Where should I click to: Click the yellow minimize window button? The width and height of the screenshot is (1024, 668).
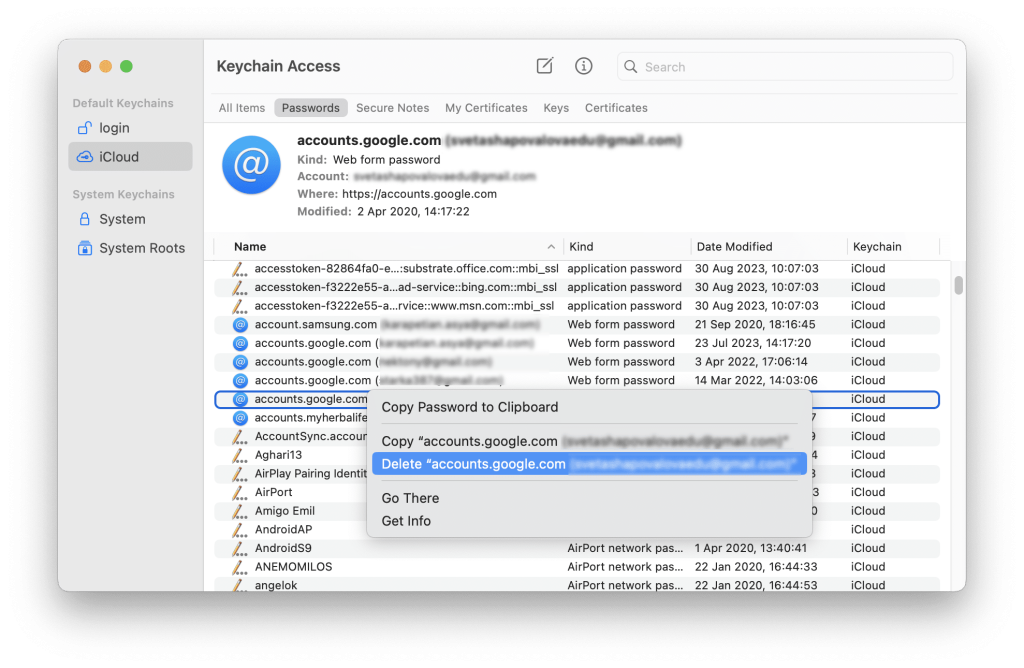click(x=106, y=66)
